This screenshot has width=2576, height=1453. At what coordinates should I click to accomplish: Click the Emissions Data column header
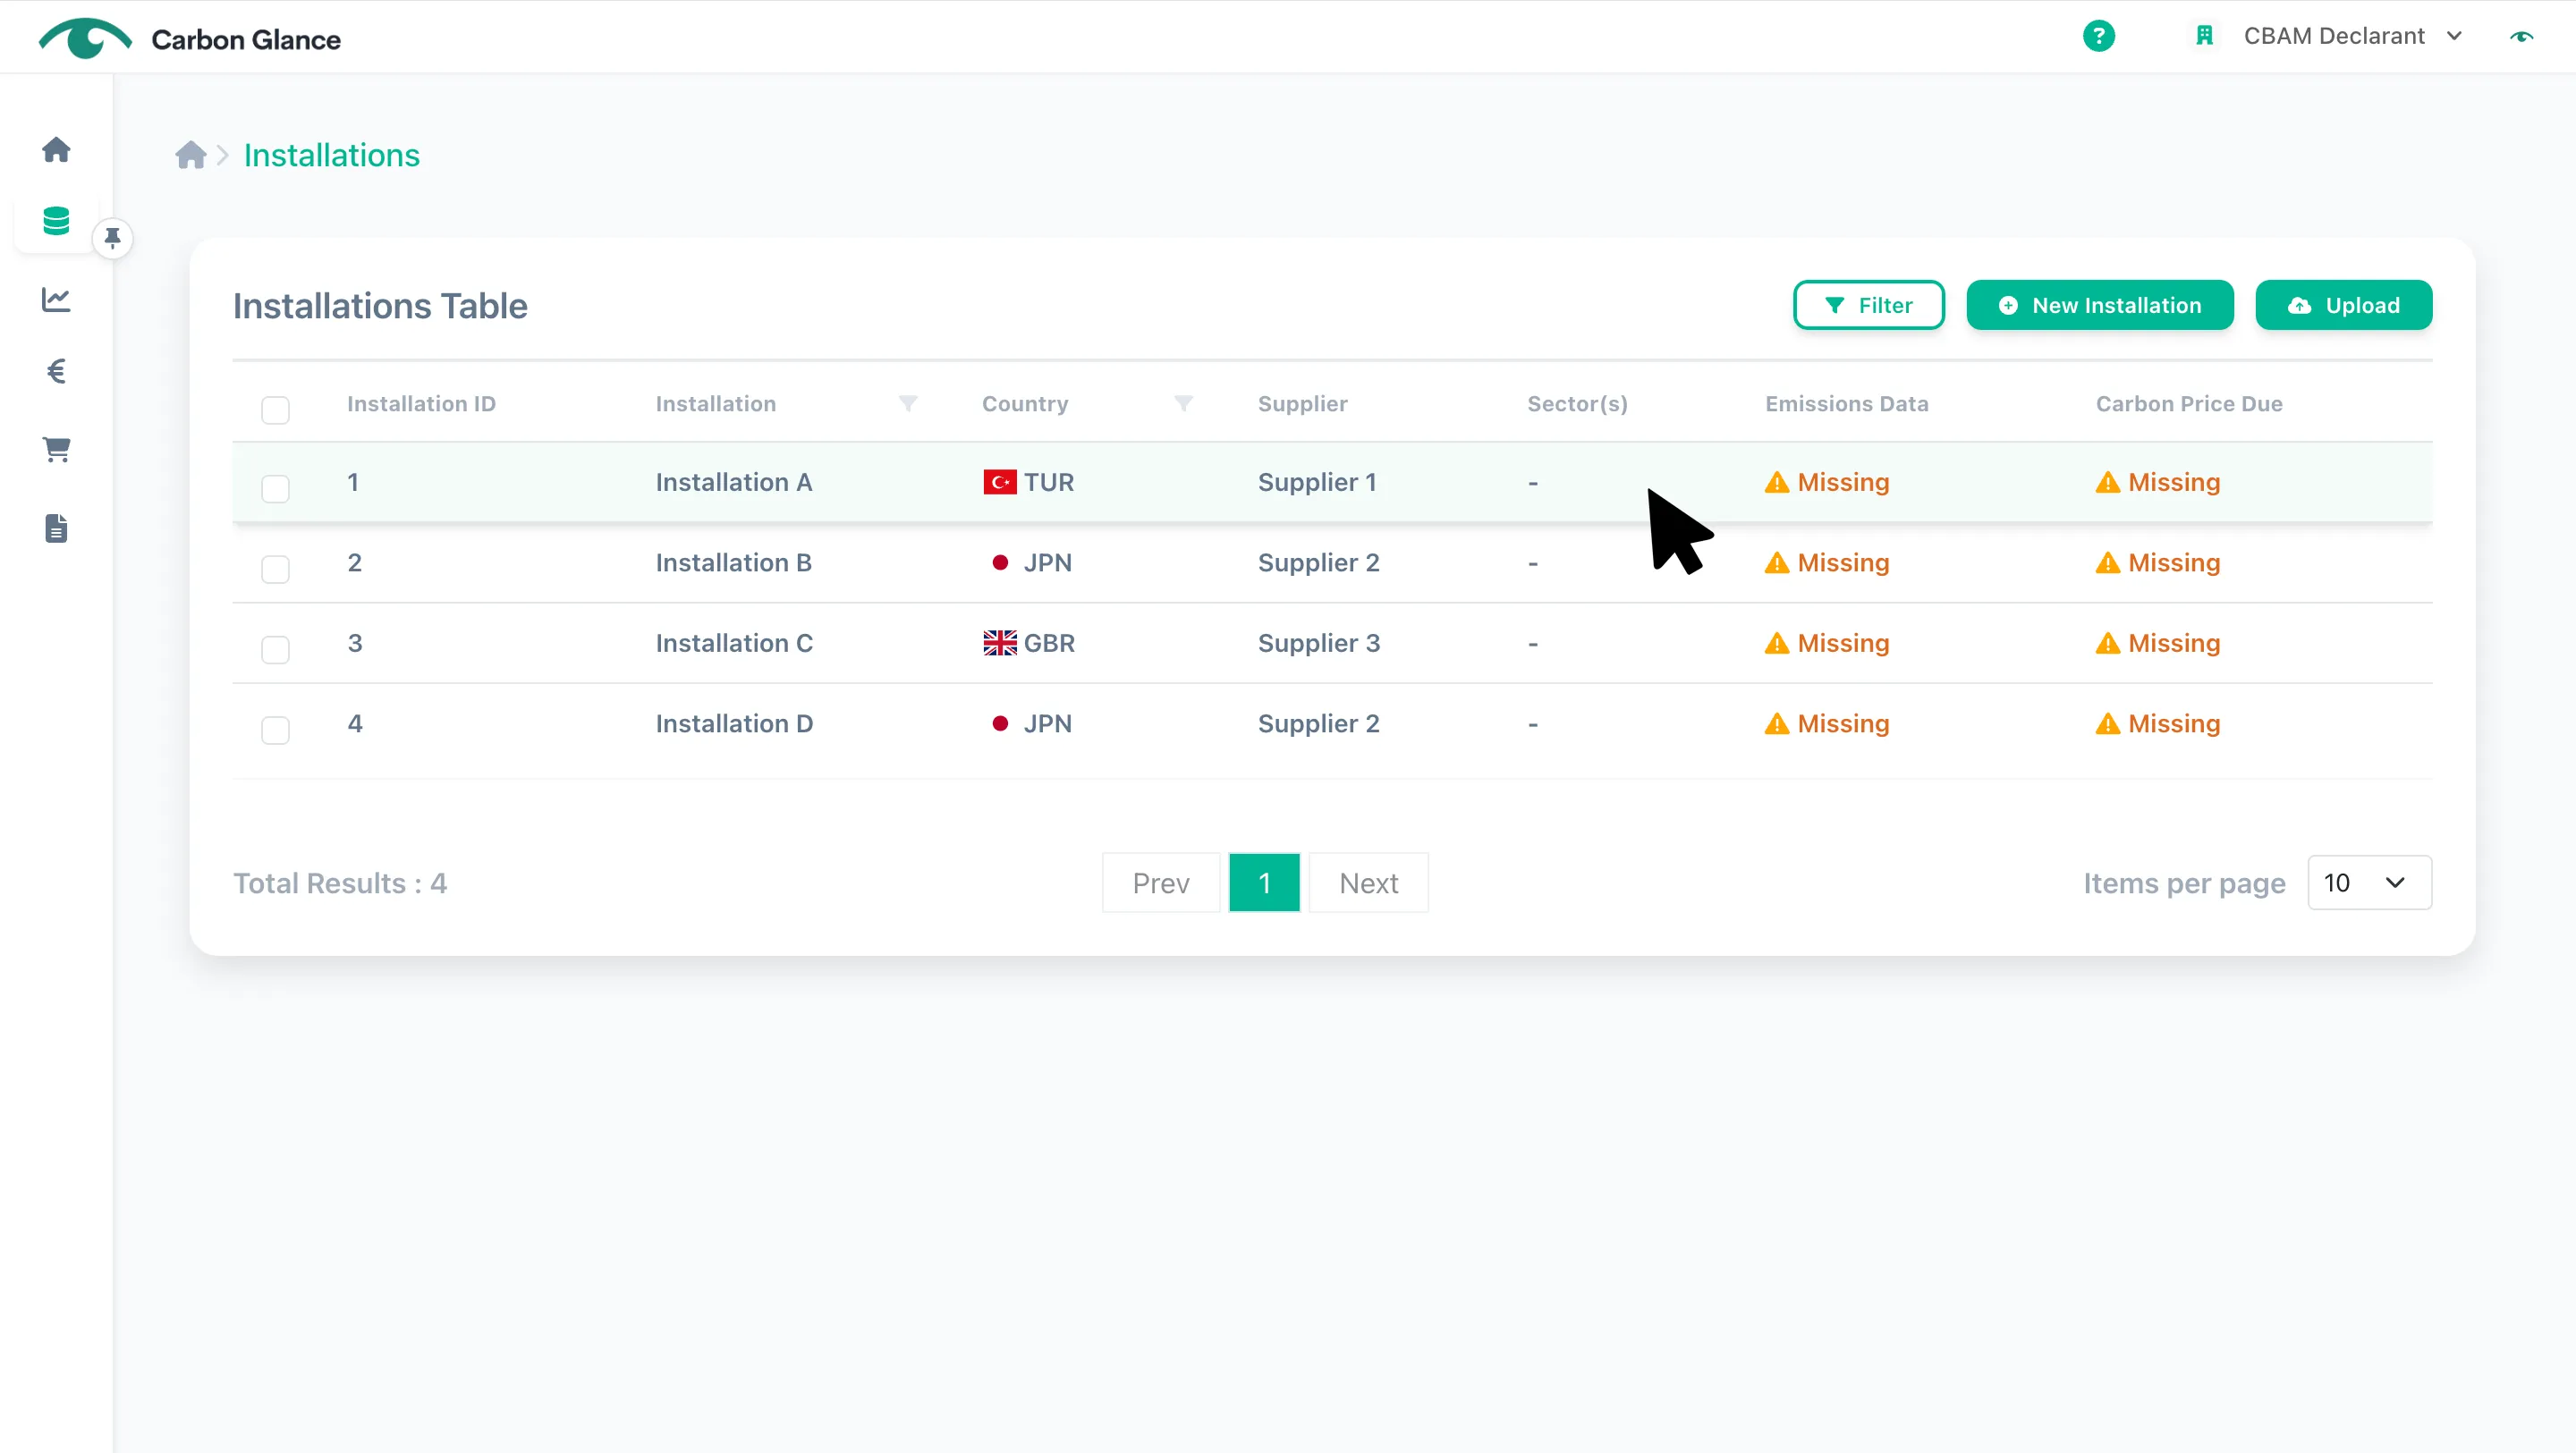(x=1846, y=404)
